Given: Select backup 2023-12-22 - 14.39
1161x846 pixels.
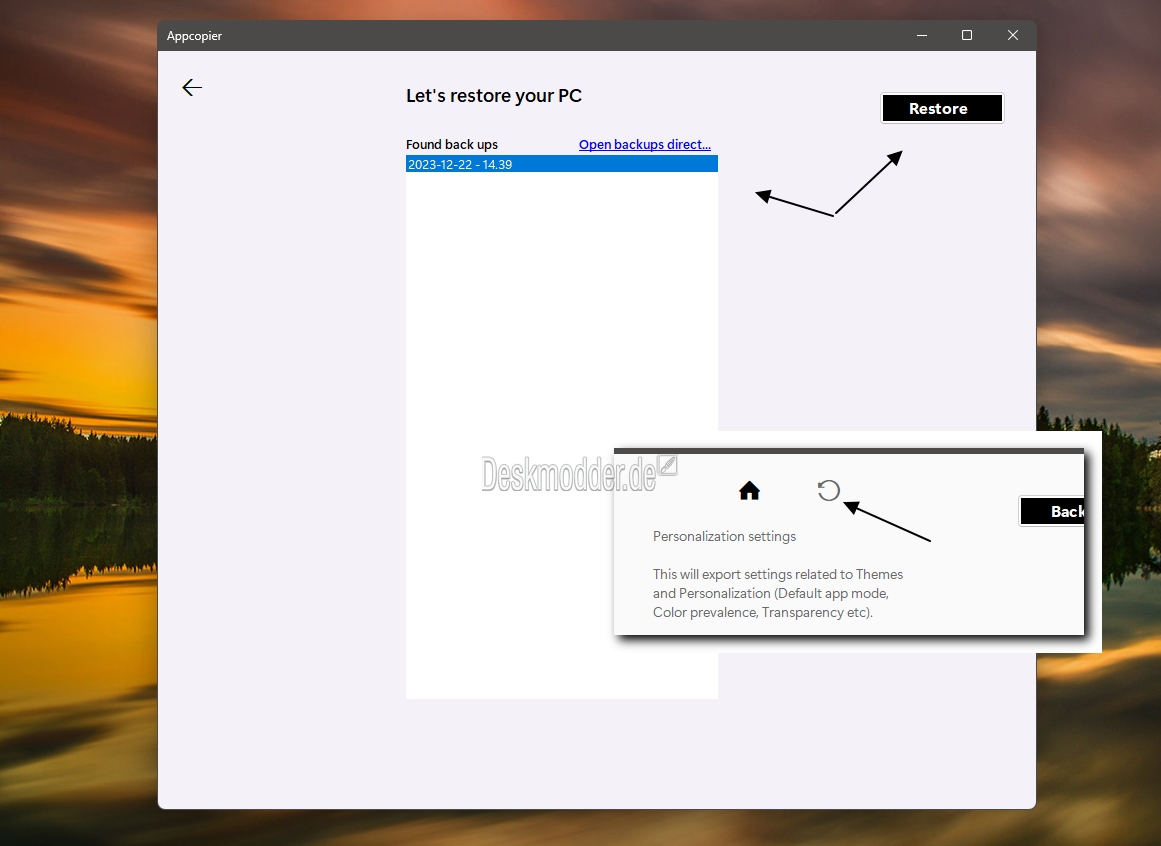Looking at the screenshot, I should (561, 164).
